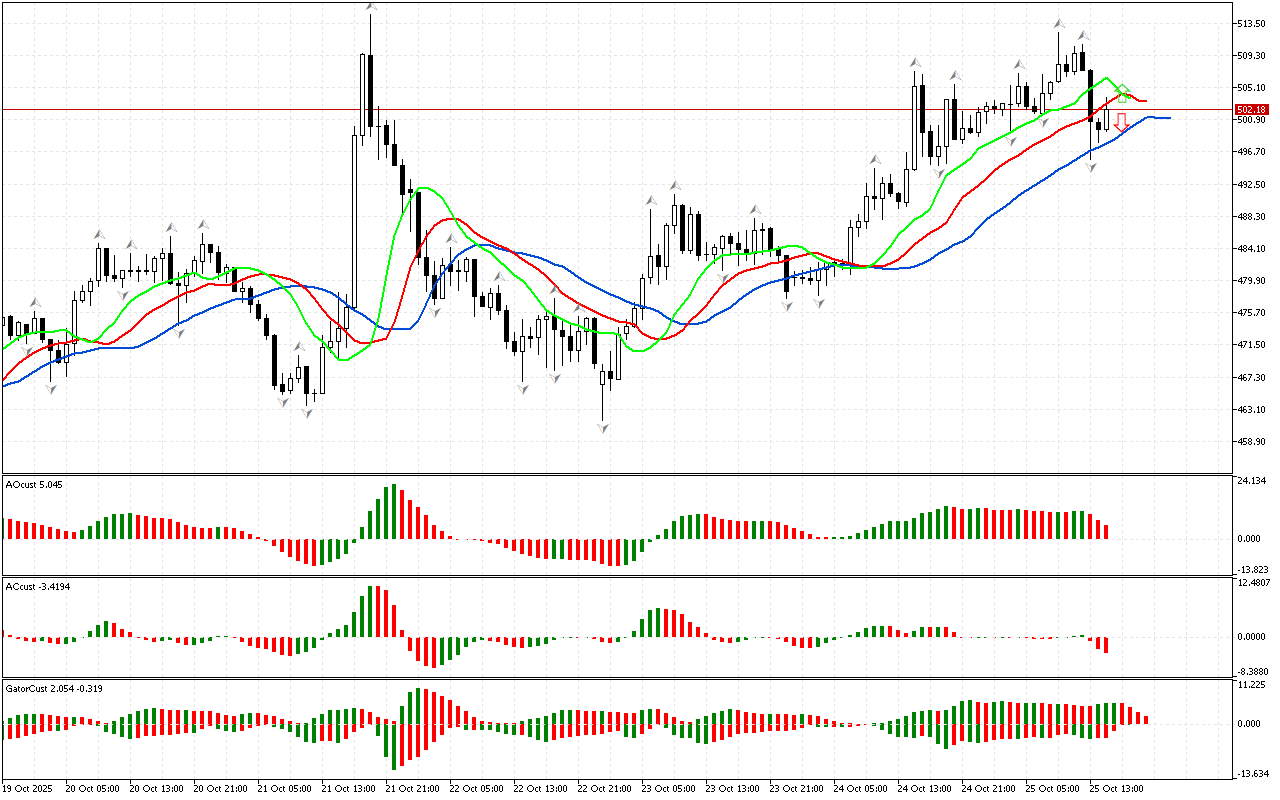Select the red 502.18 current price tag
Image resolution: width=1280 pixels, height=800 pixels.
(1251, 109)
